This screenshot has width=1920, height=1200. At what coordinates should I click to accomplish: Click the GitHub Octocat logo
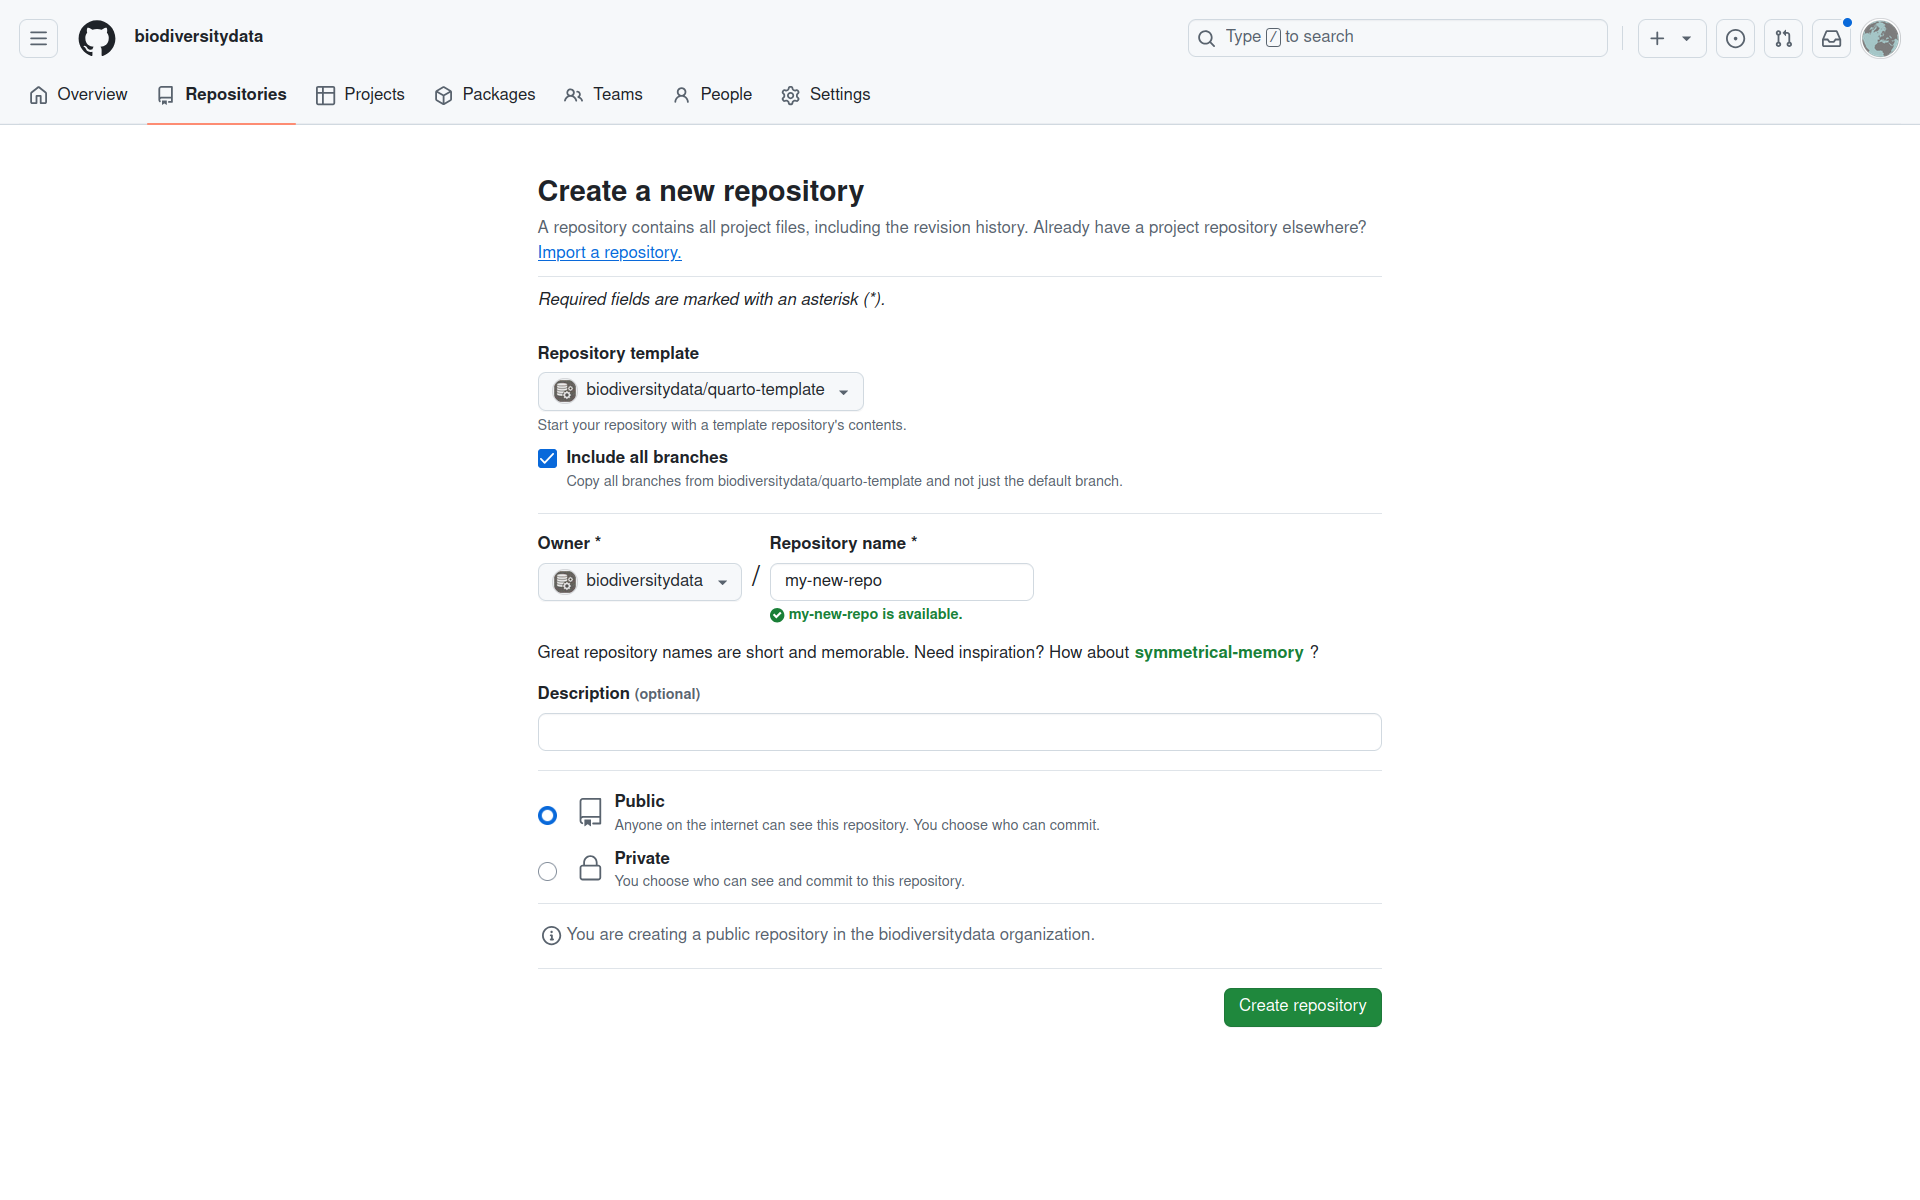pos(97,38)
